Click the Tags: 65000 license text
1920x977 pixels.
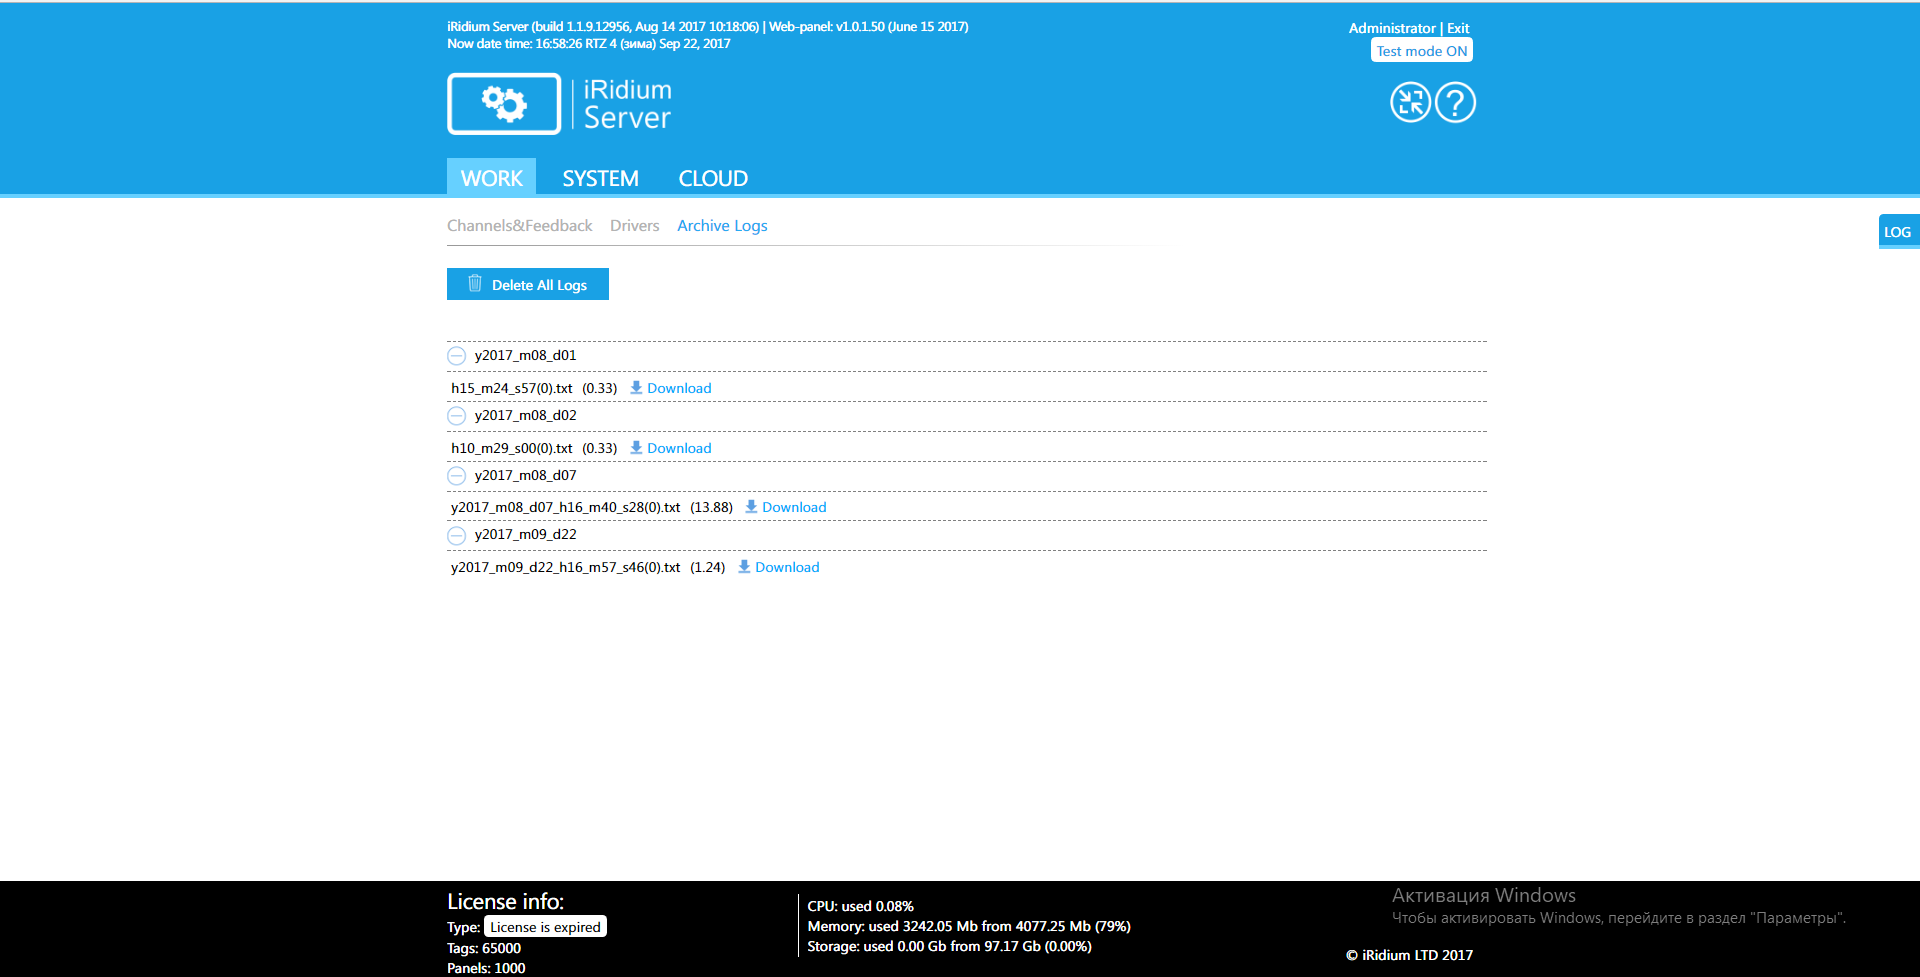(x=484, y=948)
